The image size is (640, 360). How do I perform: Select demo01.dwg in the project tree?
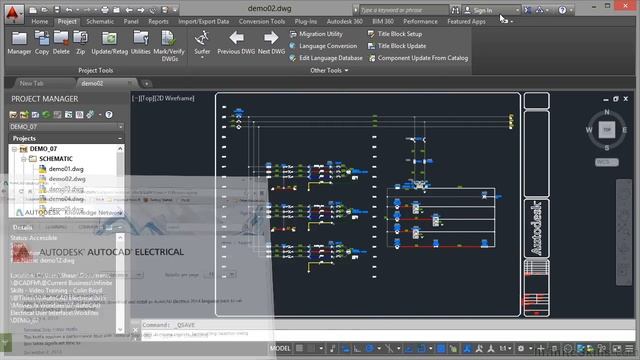66,169
